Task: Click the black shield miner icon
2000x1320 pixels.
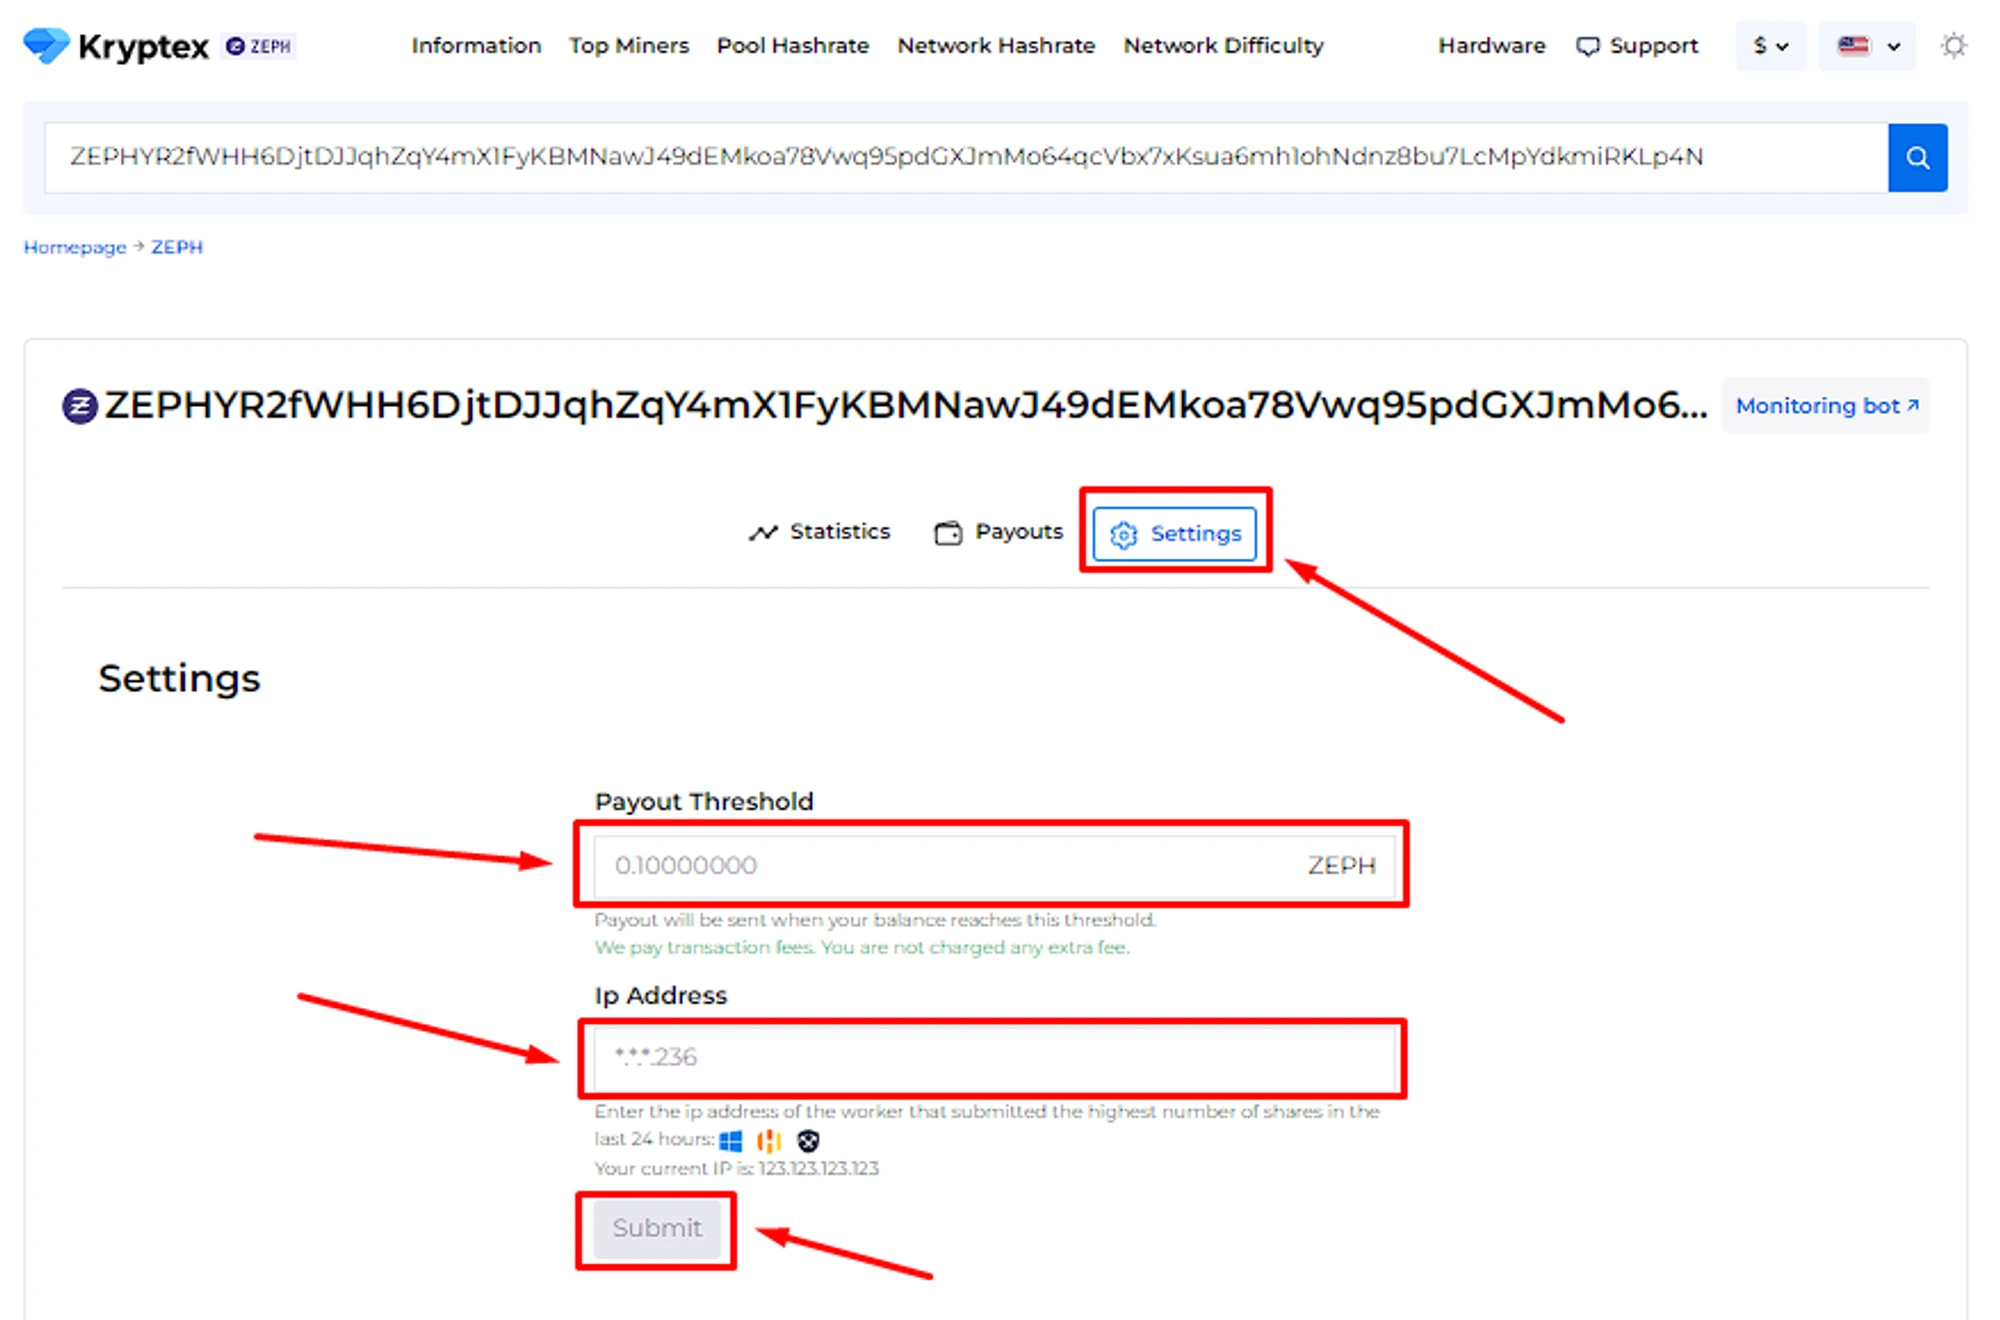Action: [x=808, y=1140]
